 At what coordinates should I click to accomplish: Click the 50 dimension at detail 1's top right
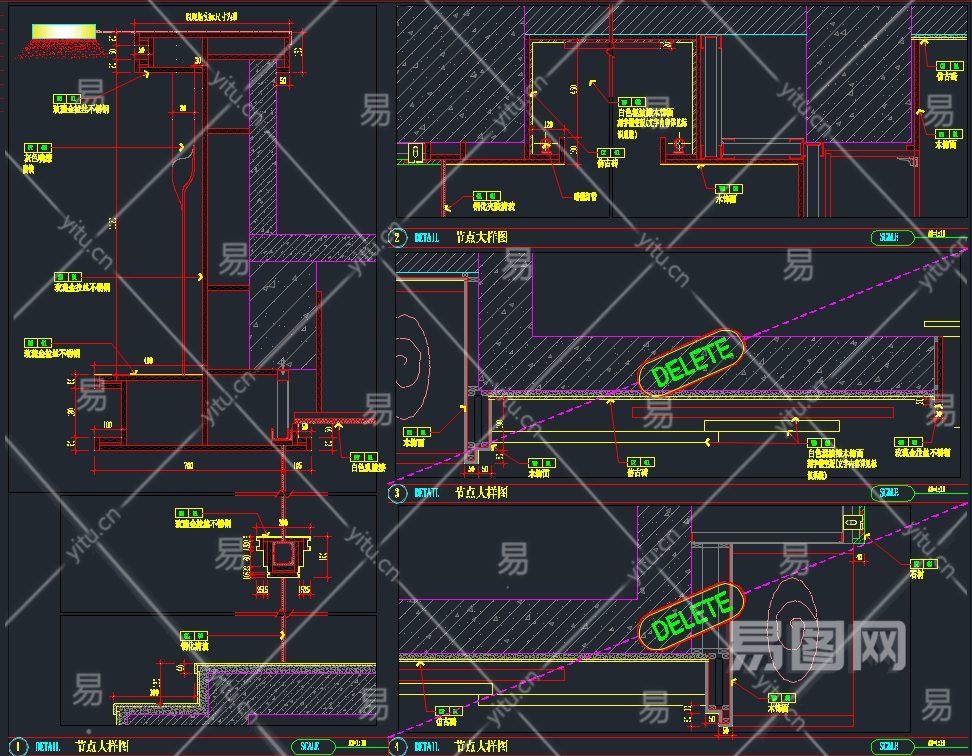click(283, 81)
